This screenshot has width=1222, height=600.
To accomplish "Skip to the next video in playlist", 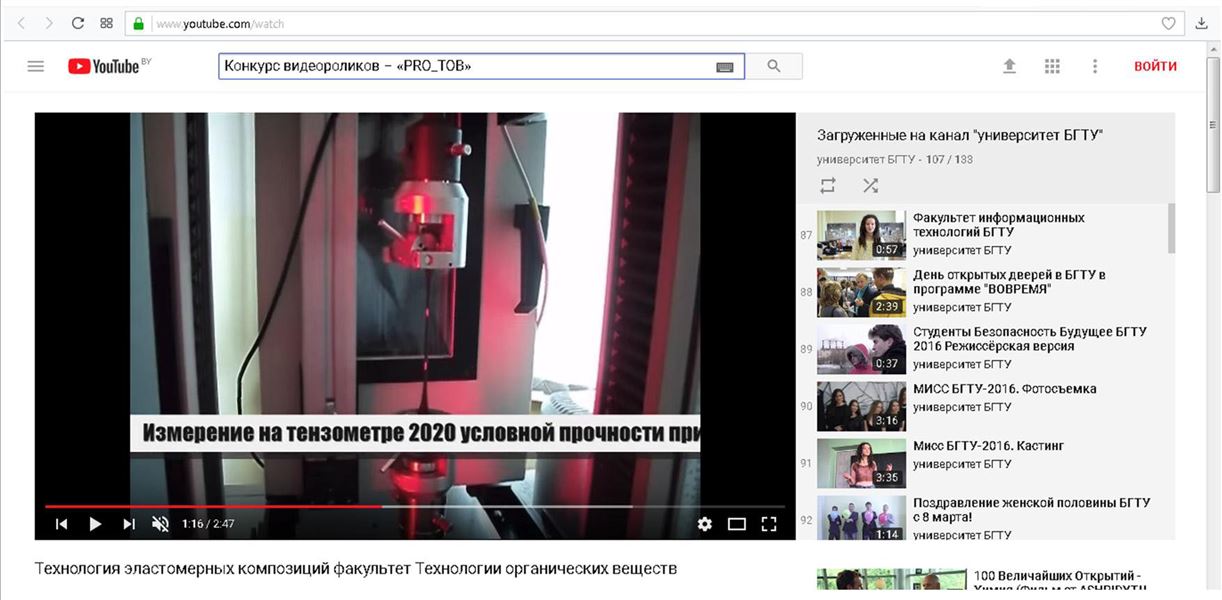I will pyautogui.click(x=129, y=523).
